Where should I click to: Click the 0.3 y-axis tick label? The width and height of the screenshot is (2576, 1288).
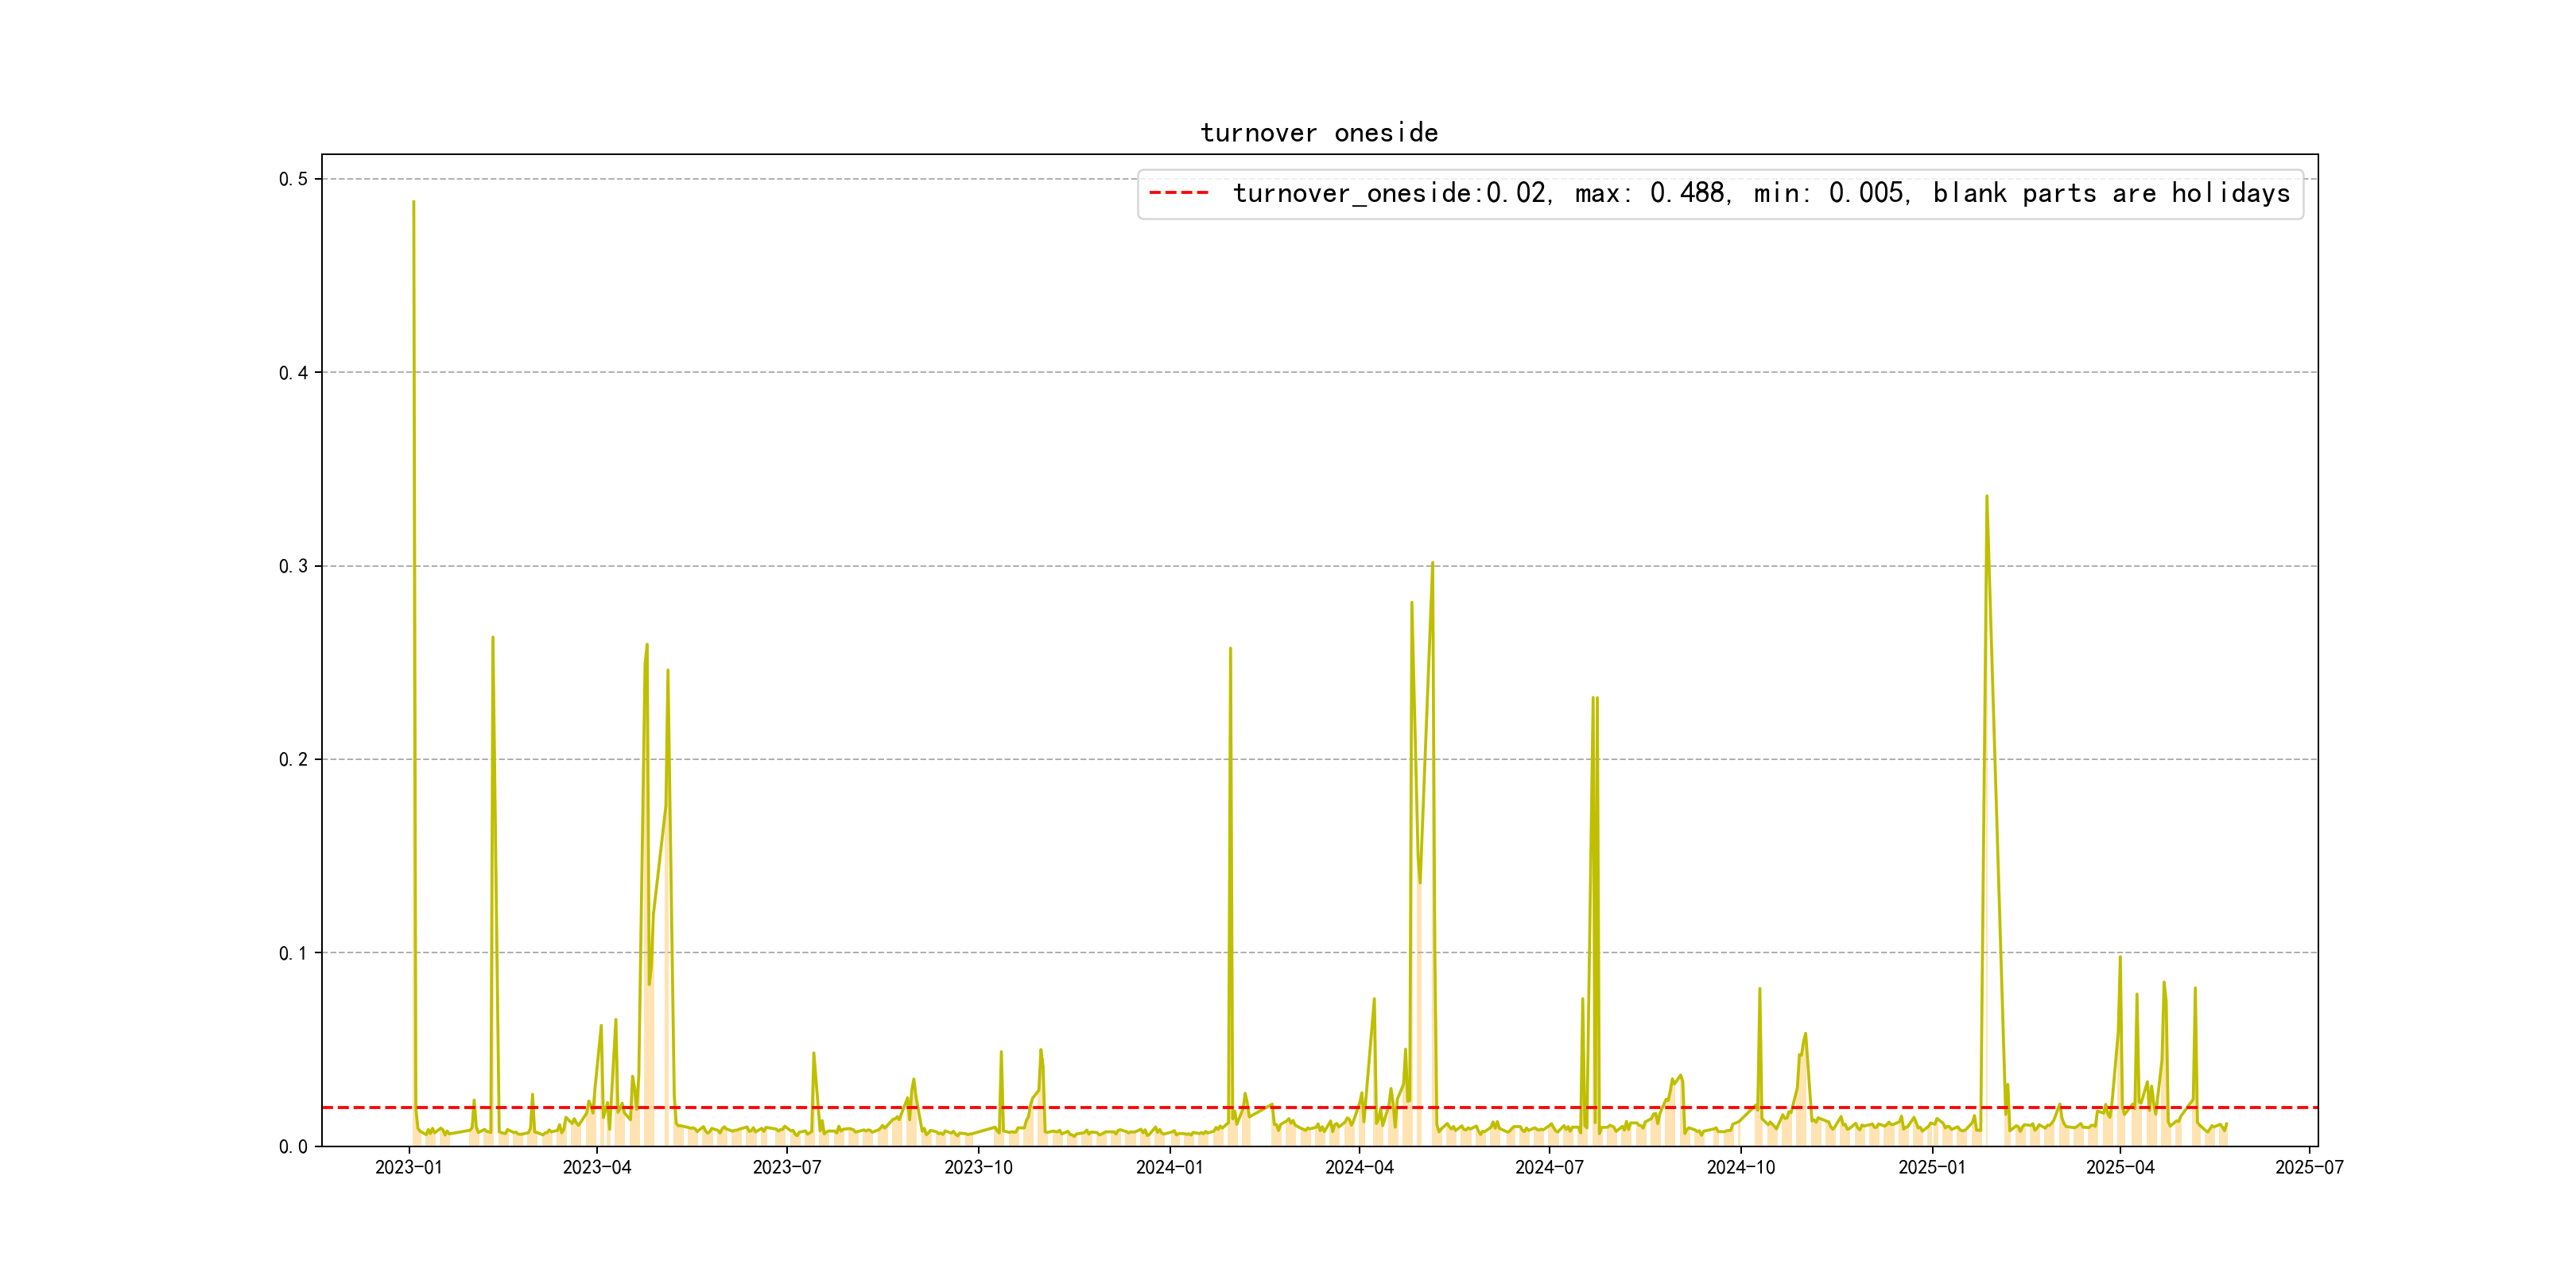click(x=293, y=566)
